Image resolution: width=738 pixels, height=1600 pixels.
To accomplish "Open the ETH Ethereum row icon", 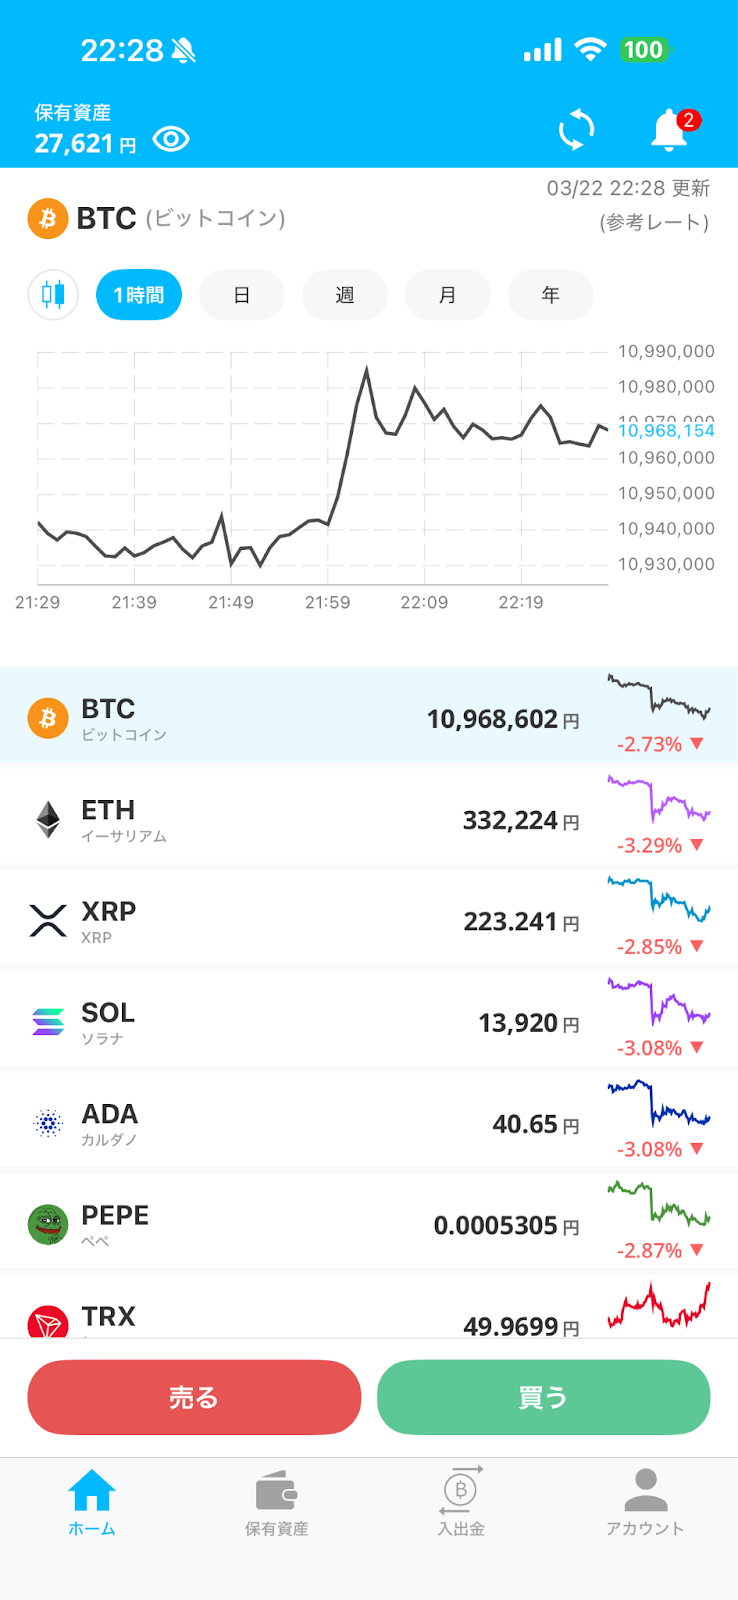I will pos(48,819).
